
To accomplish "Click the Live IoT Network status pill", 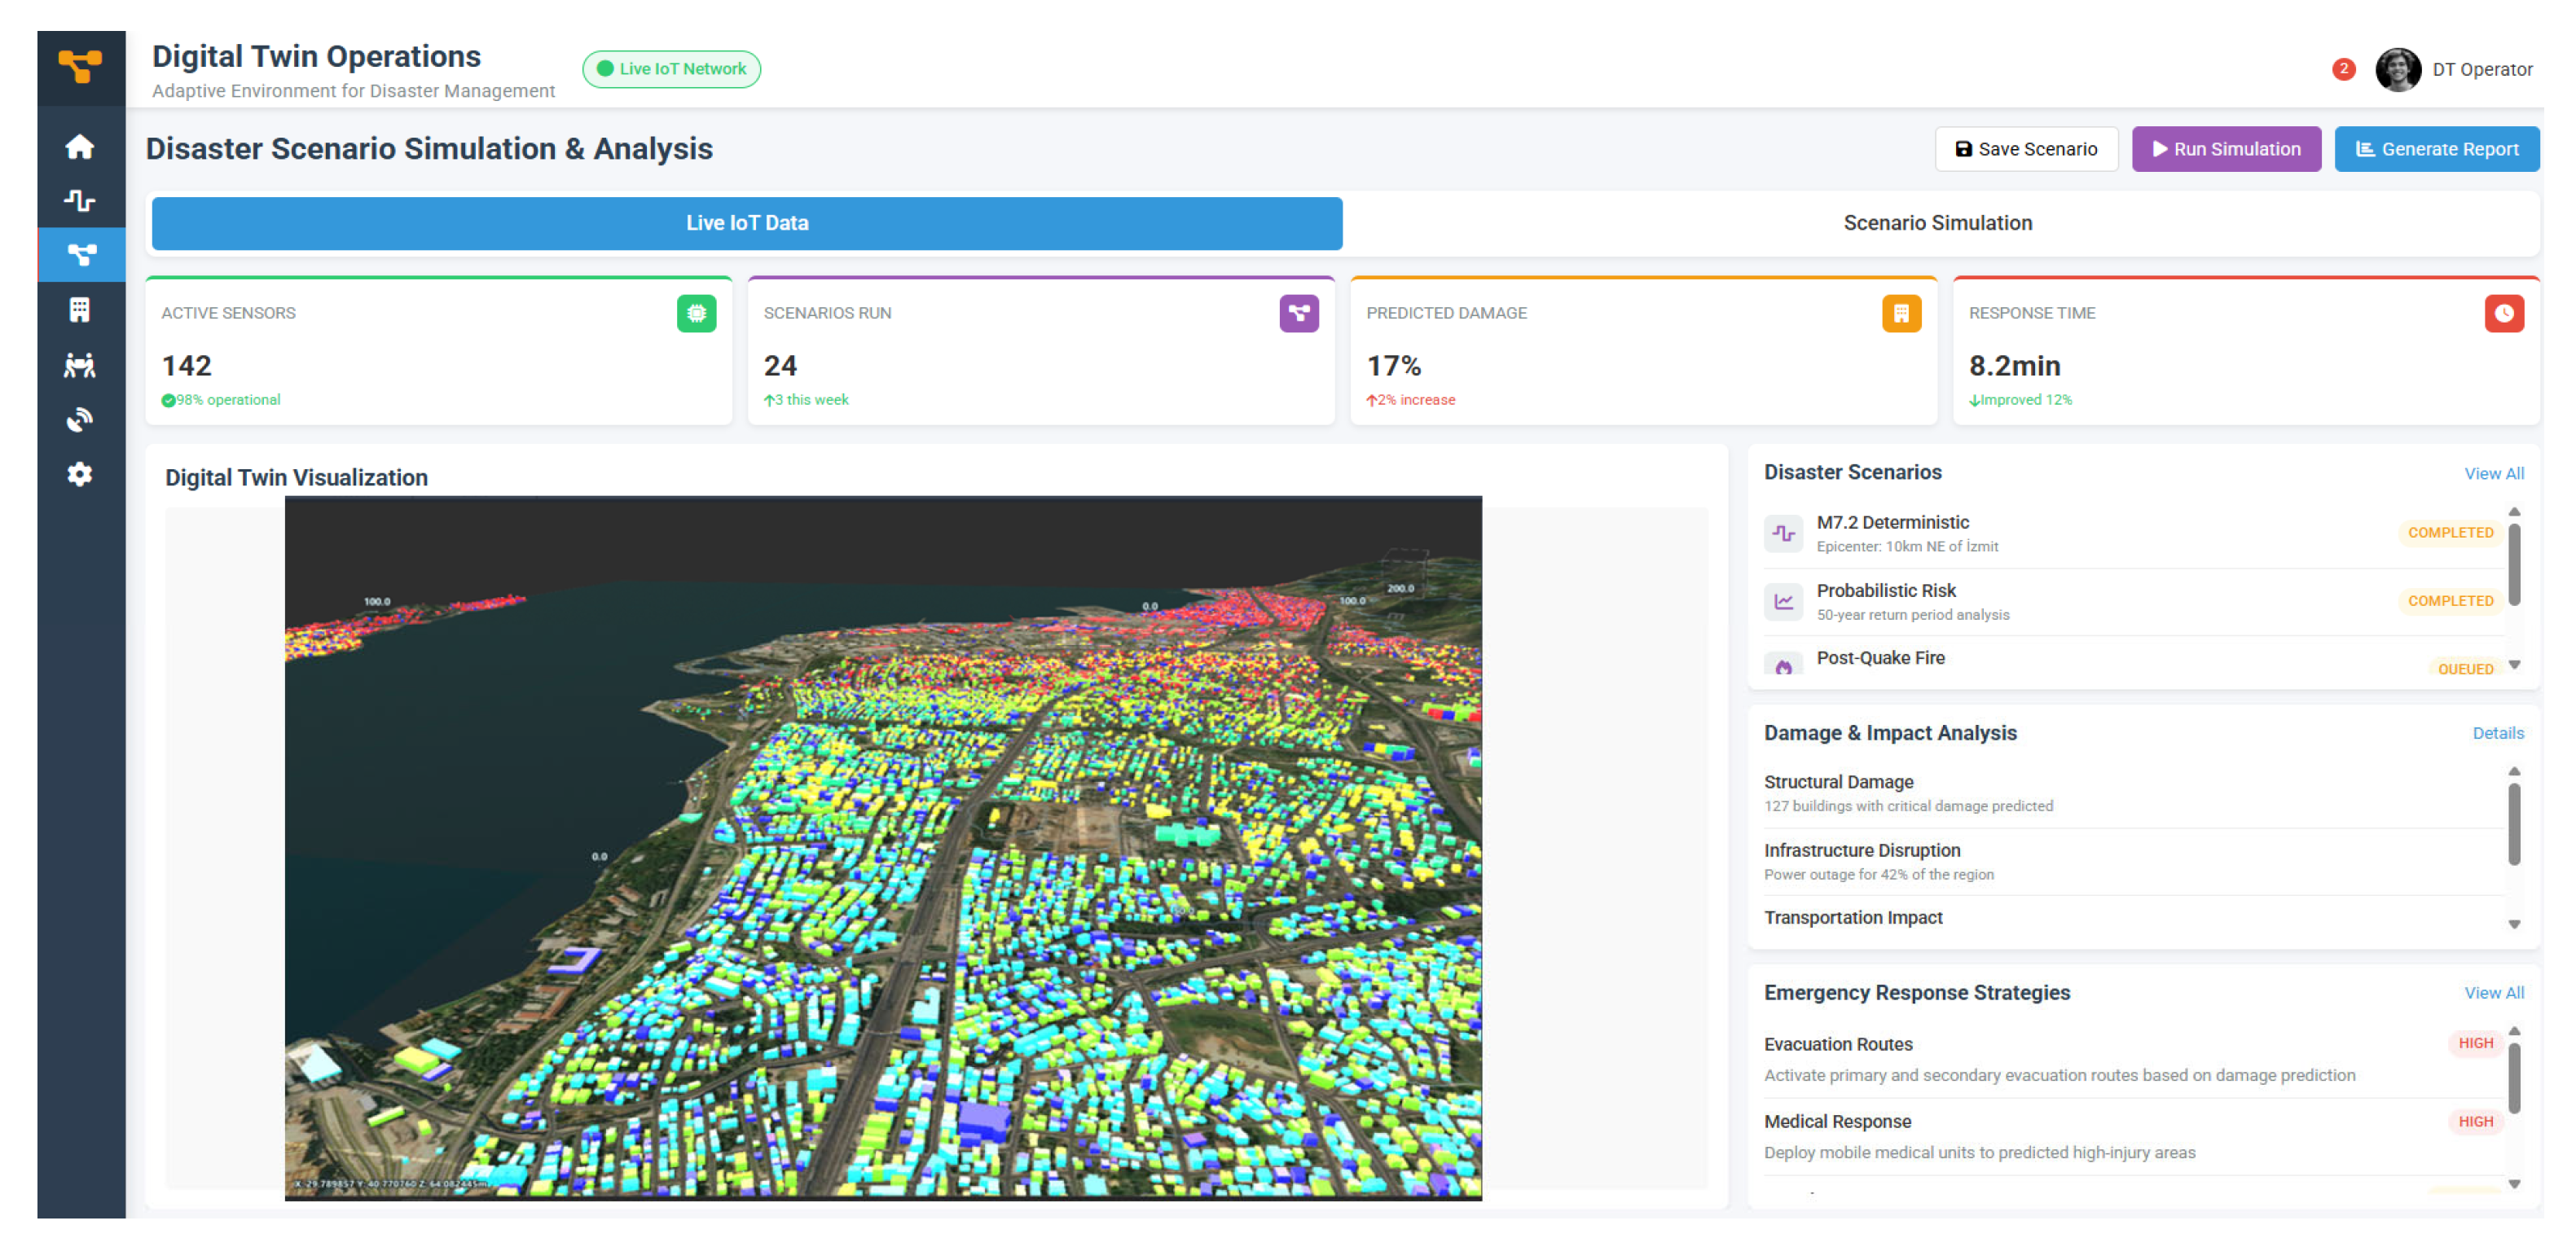I will (671, 69).
